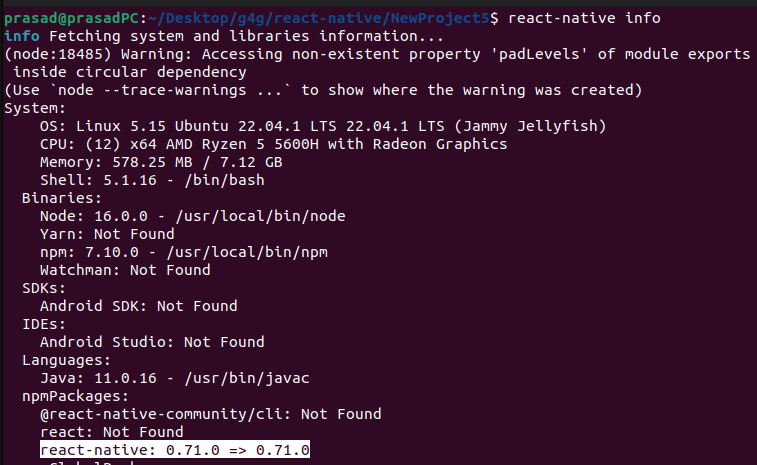Screen dimensions: 757x465
Task: Click the node --trace-warnings hint line
Action: (x=323, y=90)
